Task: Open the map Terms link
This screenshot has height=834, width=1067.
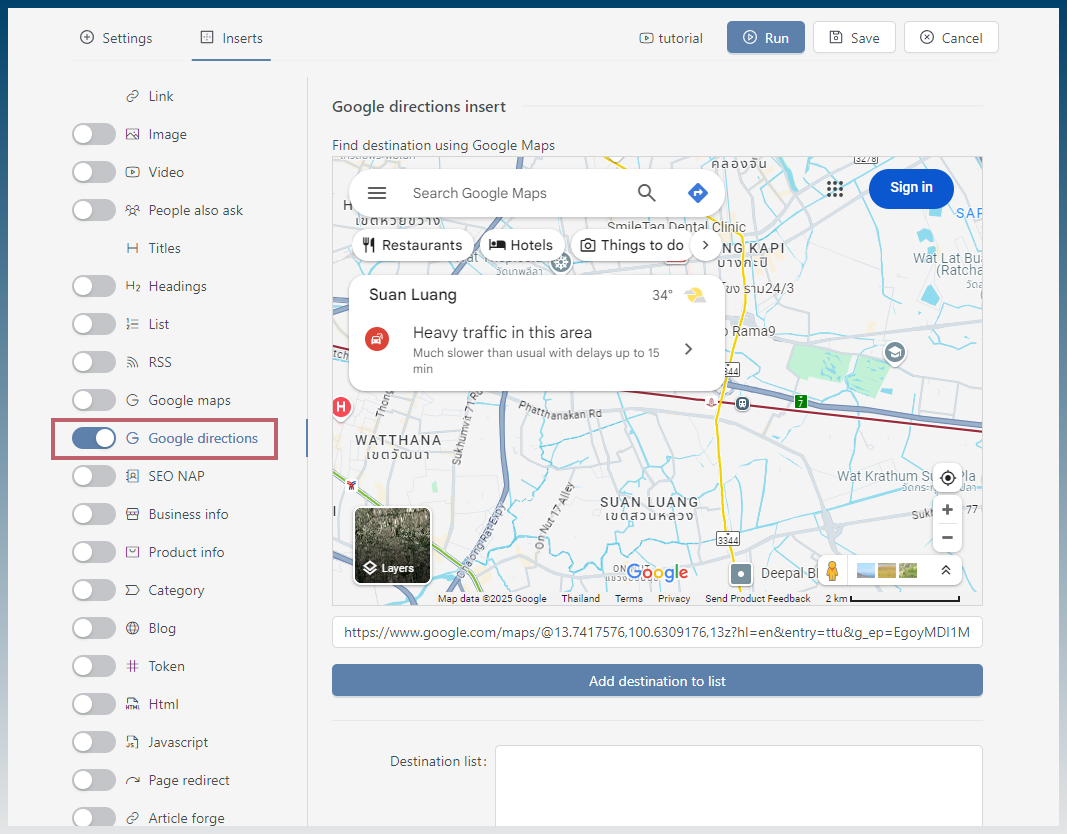Action: tap(629, 599)
